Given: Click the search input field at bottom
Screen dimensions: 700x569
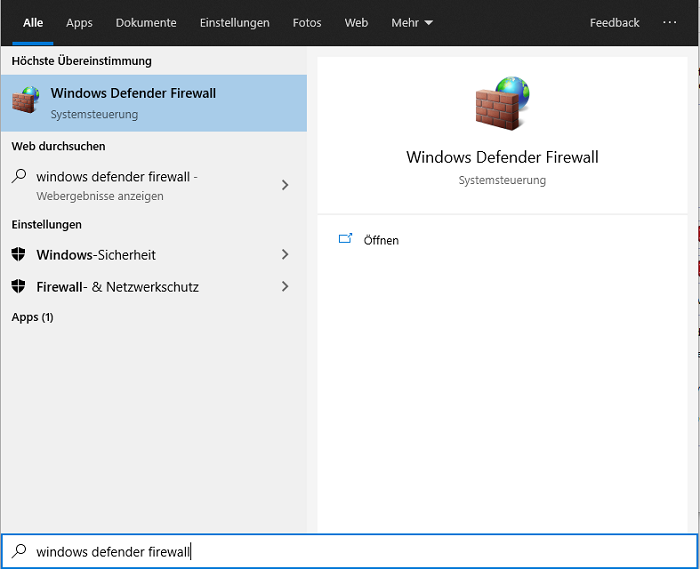Looking at the screenshot, I should click(x=350, y=551).
